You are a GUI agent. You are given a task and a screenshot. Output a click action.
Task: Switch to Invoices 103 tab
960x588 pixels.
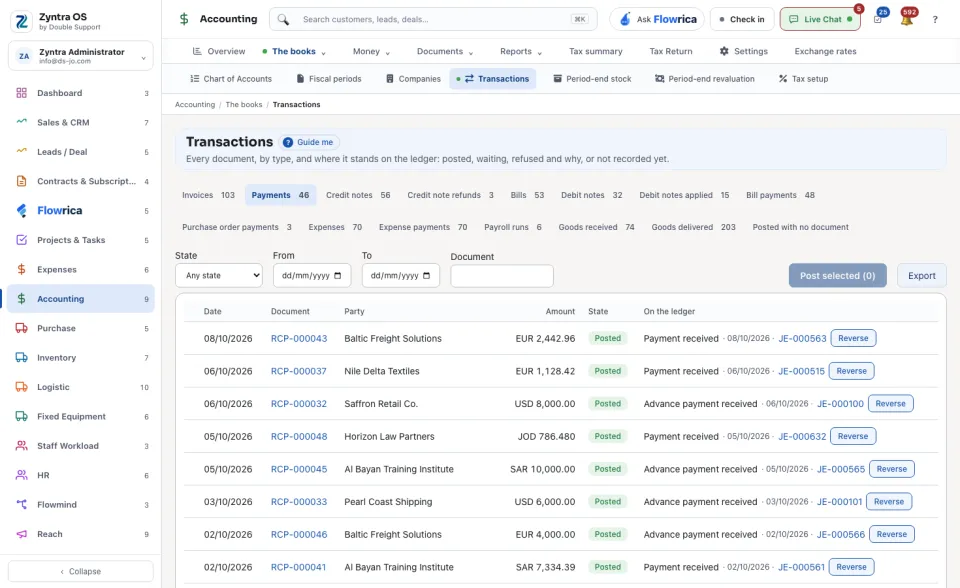point(208,195)
